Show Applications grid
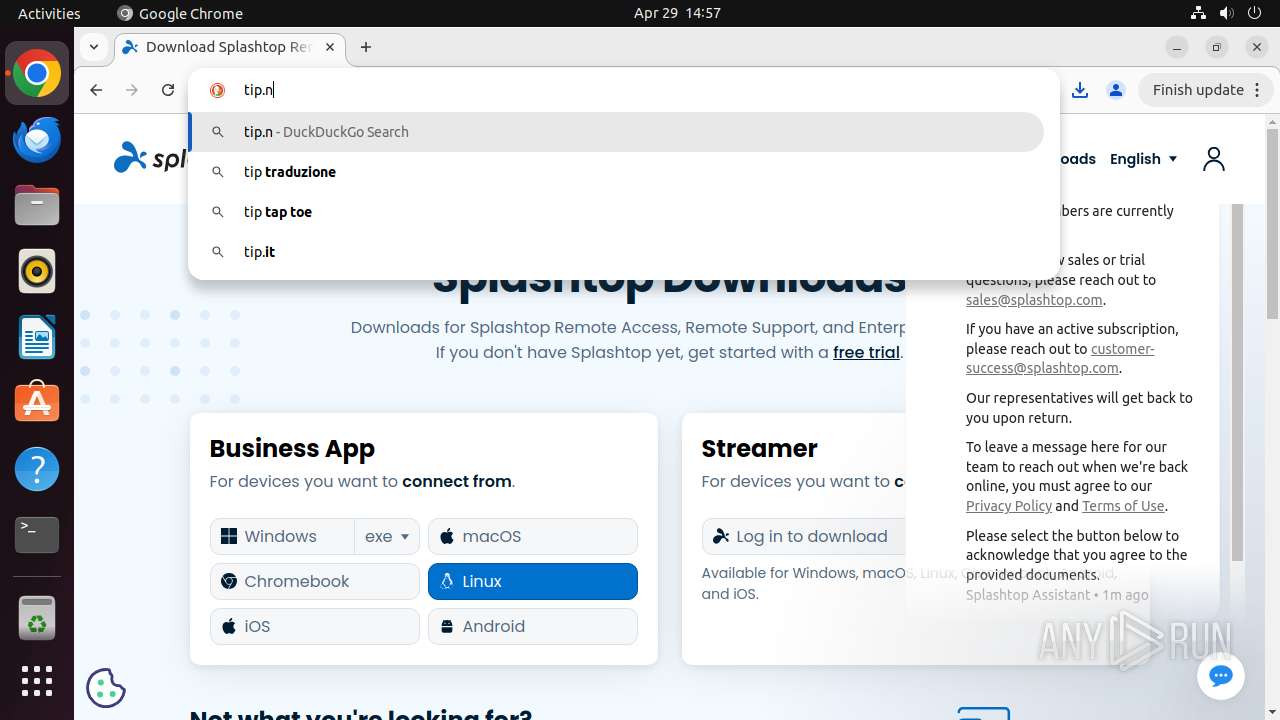 point(37,681)
